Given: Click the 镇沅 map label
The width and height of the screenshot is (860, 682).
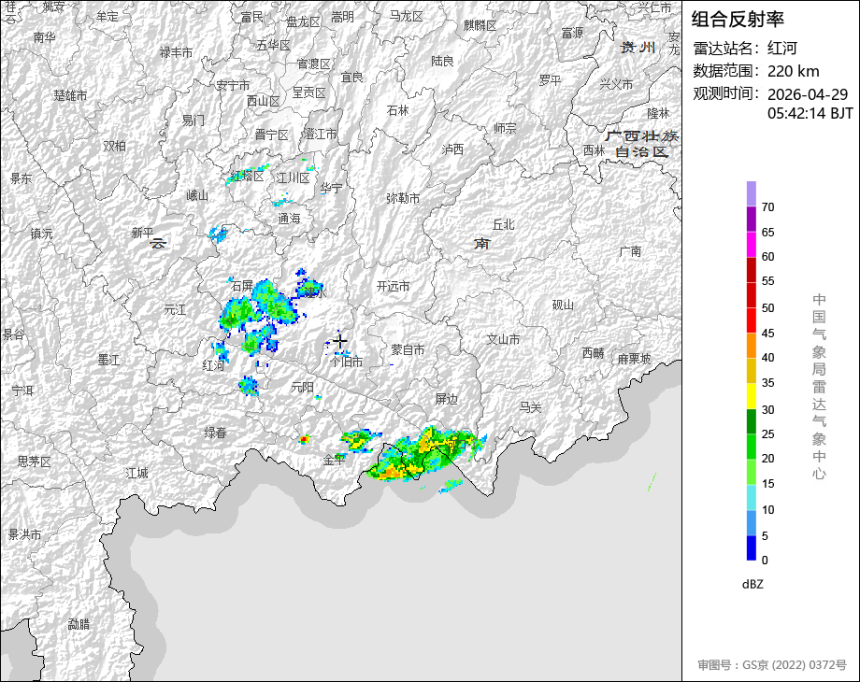Looking at the screenshot, I should (x=42, y=234).
